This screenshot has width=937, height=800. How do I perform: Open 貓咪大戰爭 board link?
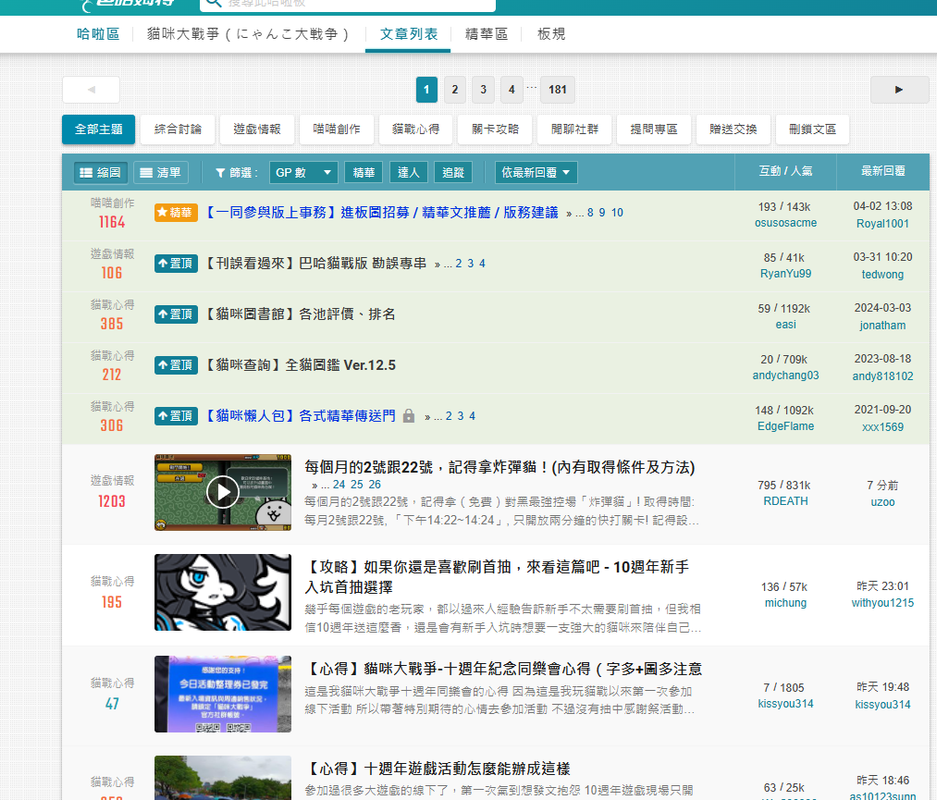(248, 34)
